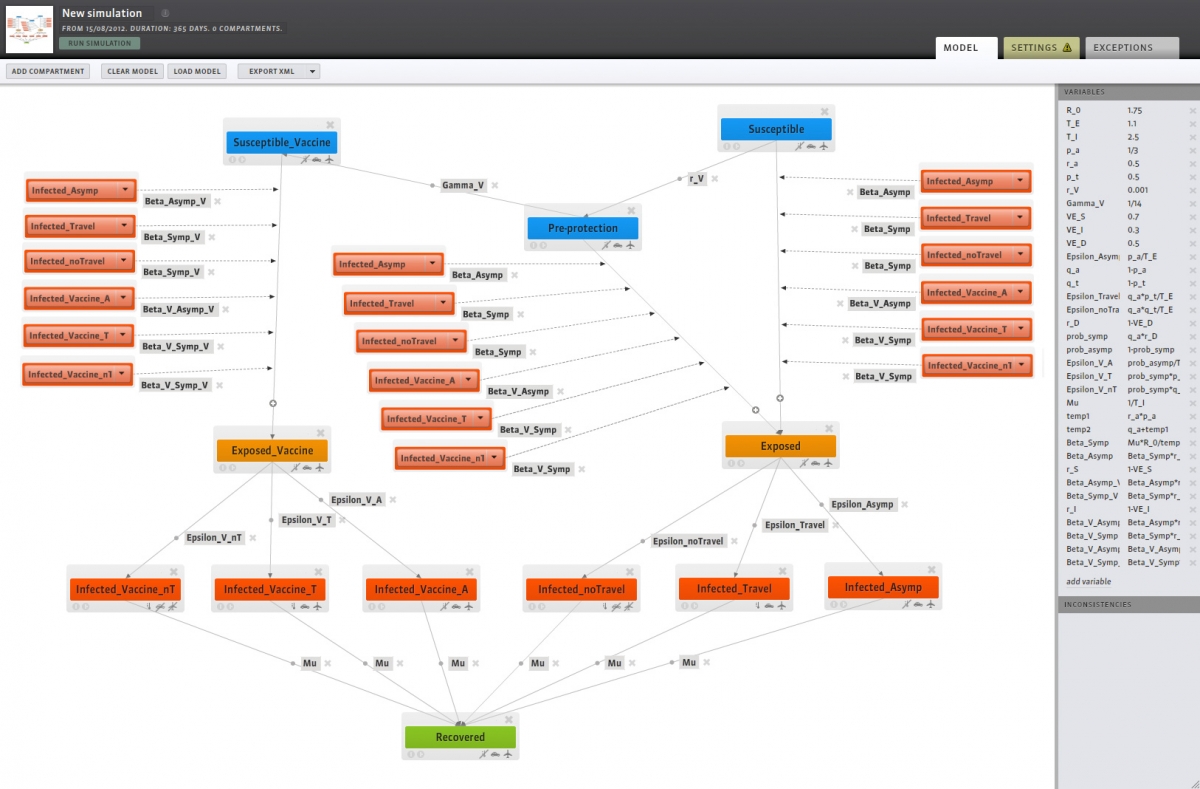
Task: Remove the Epsilon_Asymp transition
Action: click(x=904, y=504)
